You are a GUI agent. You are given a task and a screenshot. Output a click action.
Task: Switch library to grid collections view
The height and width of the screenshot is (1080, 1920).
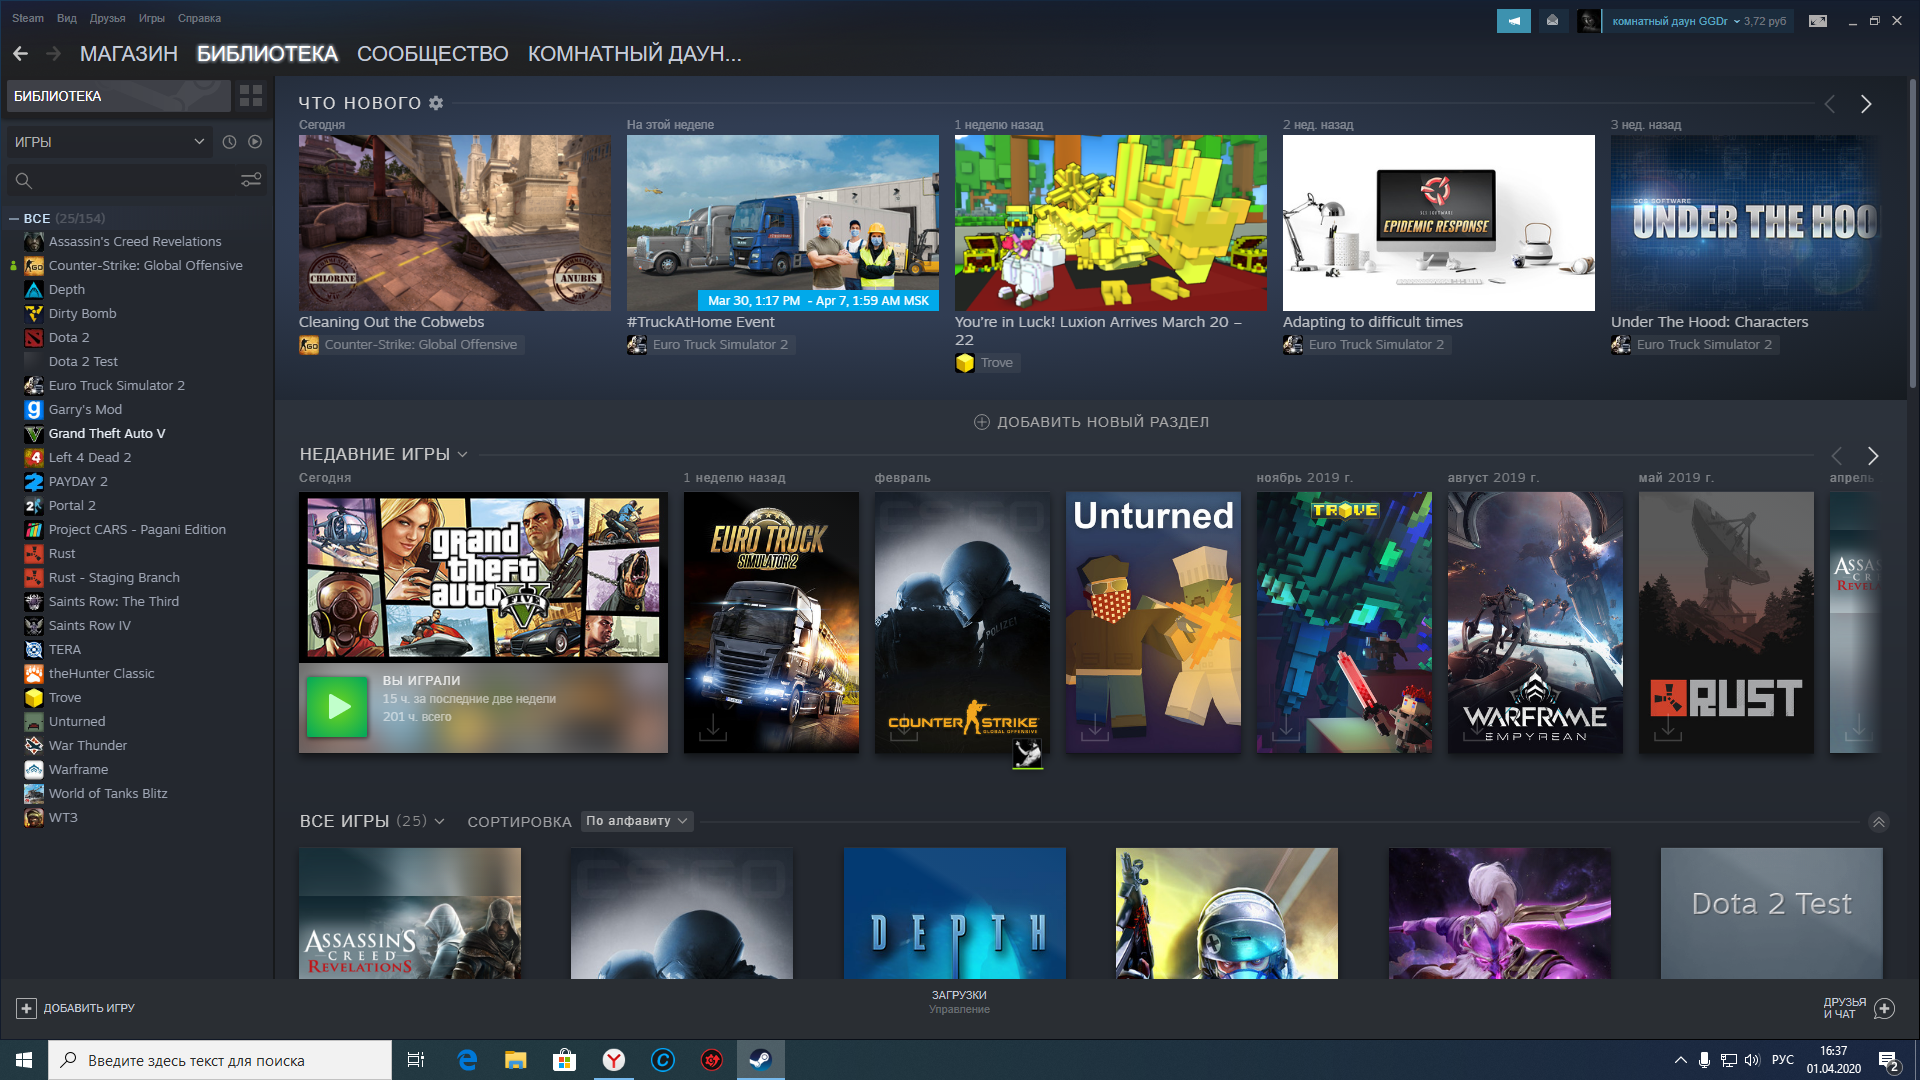point(251,96)
